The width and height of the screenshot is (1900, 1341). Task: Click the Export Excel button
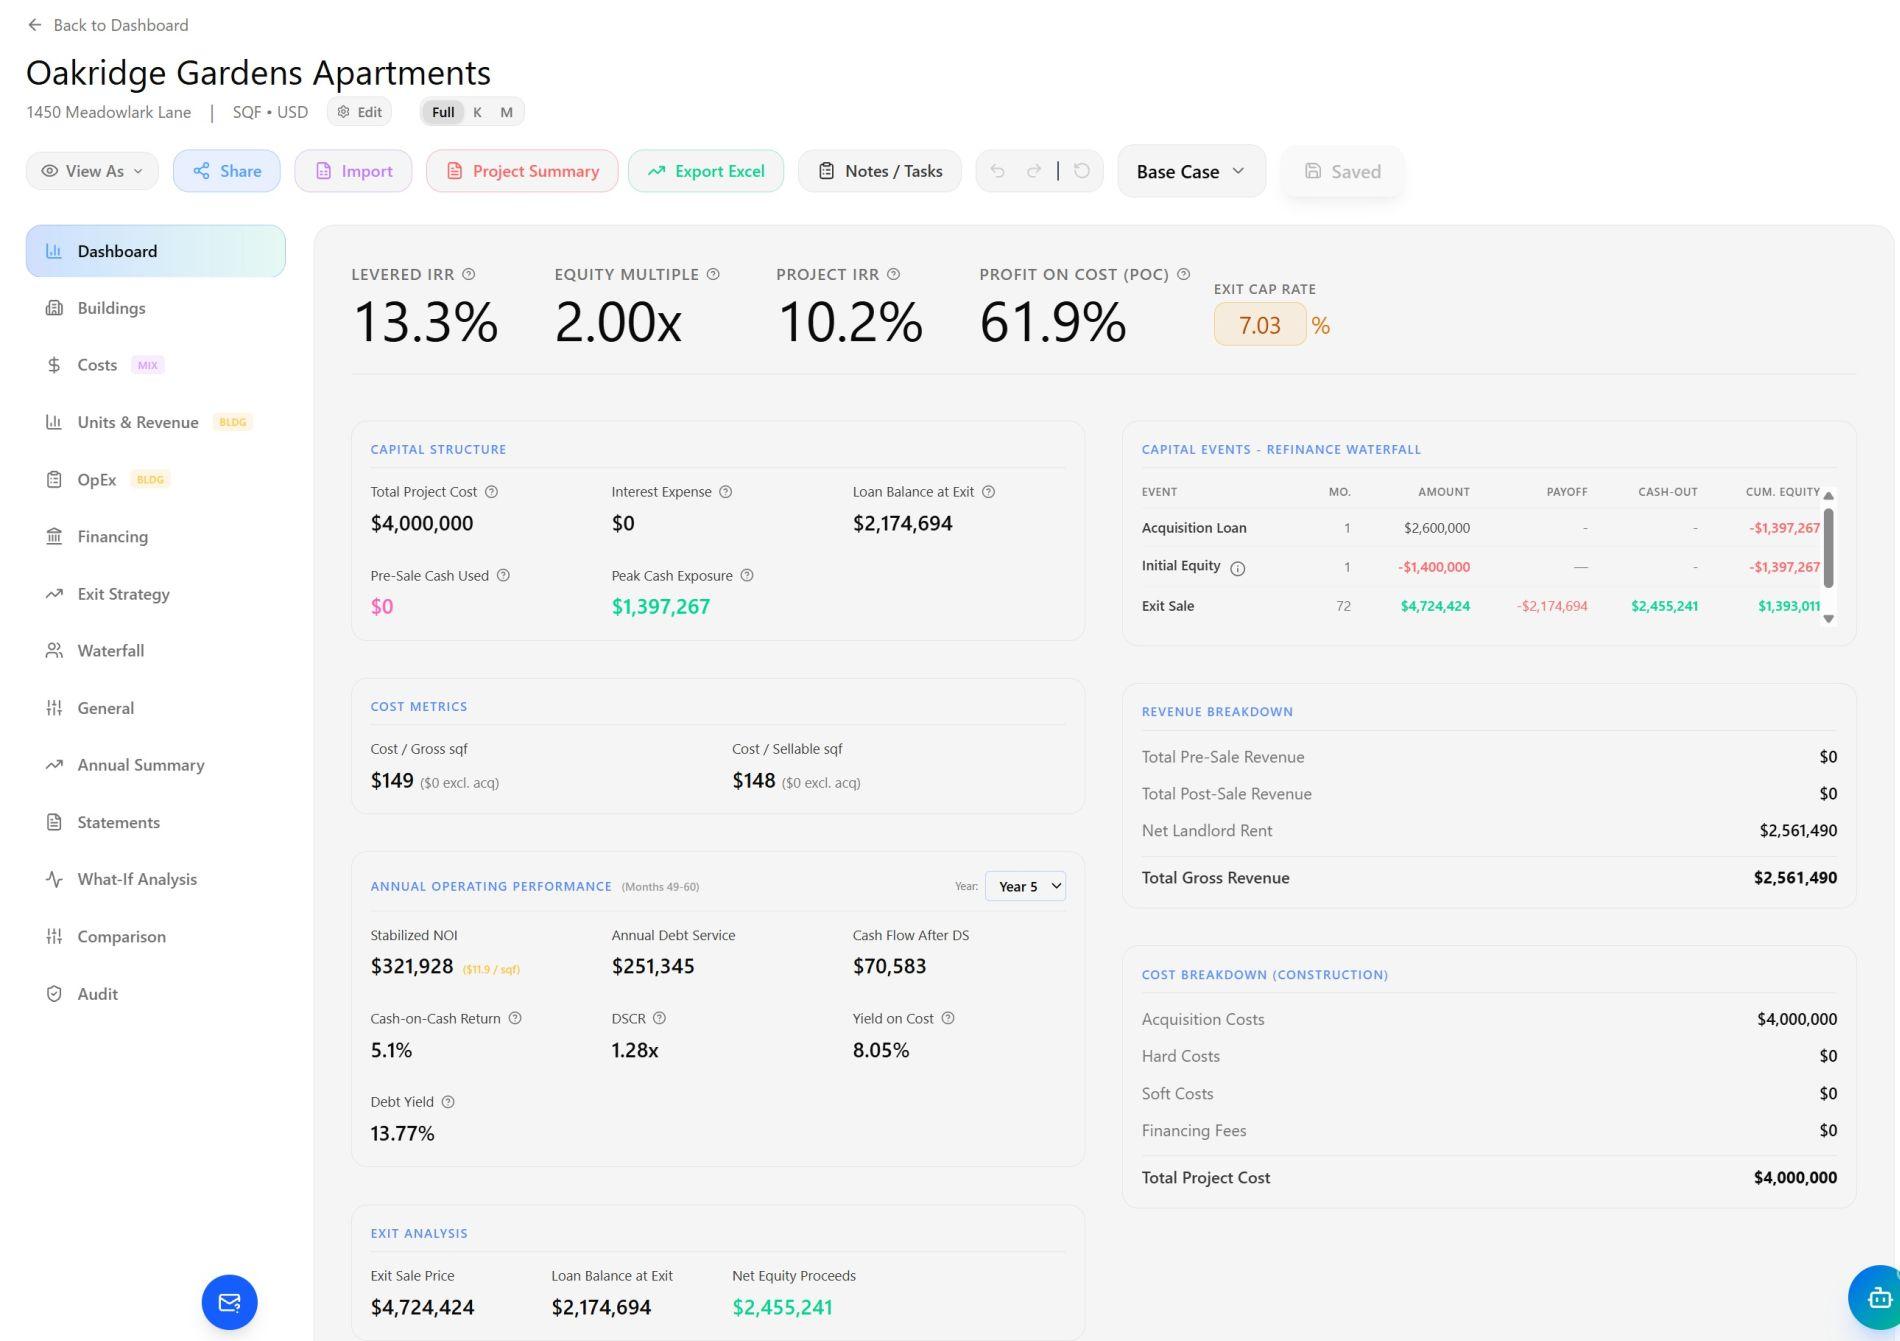click(x=706, y=171)
